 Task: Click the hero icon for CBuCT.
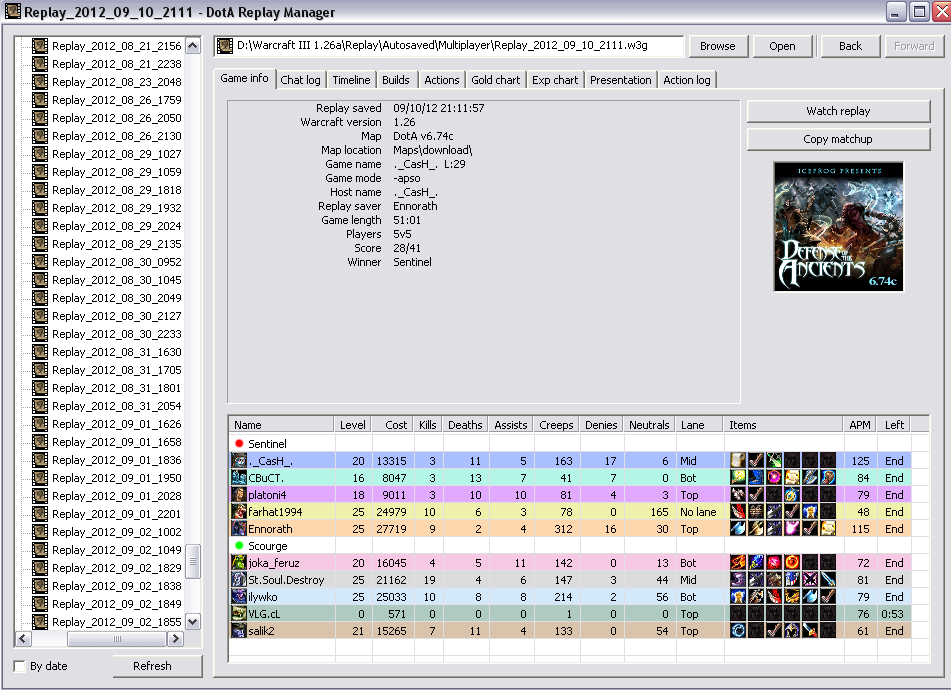[239, 478]
